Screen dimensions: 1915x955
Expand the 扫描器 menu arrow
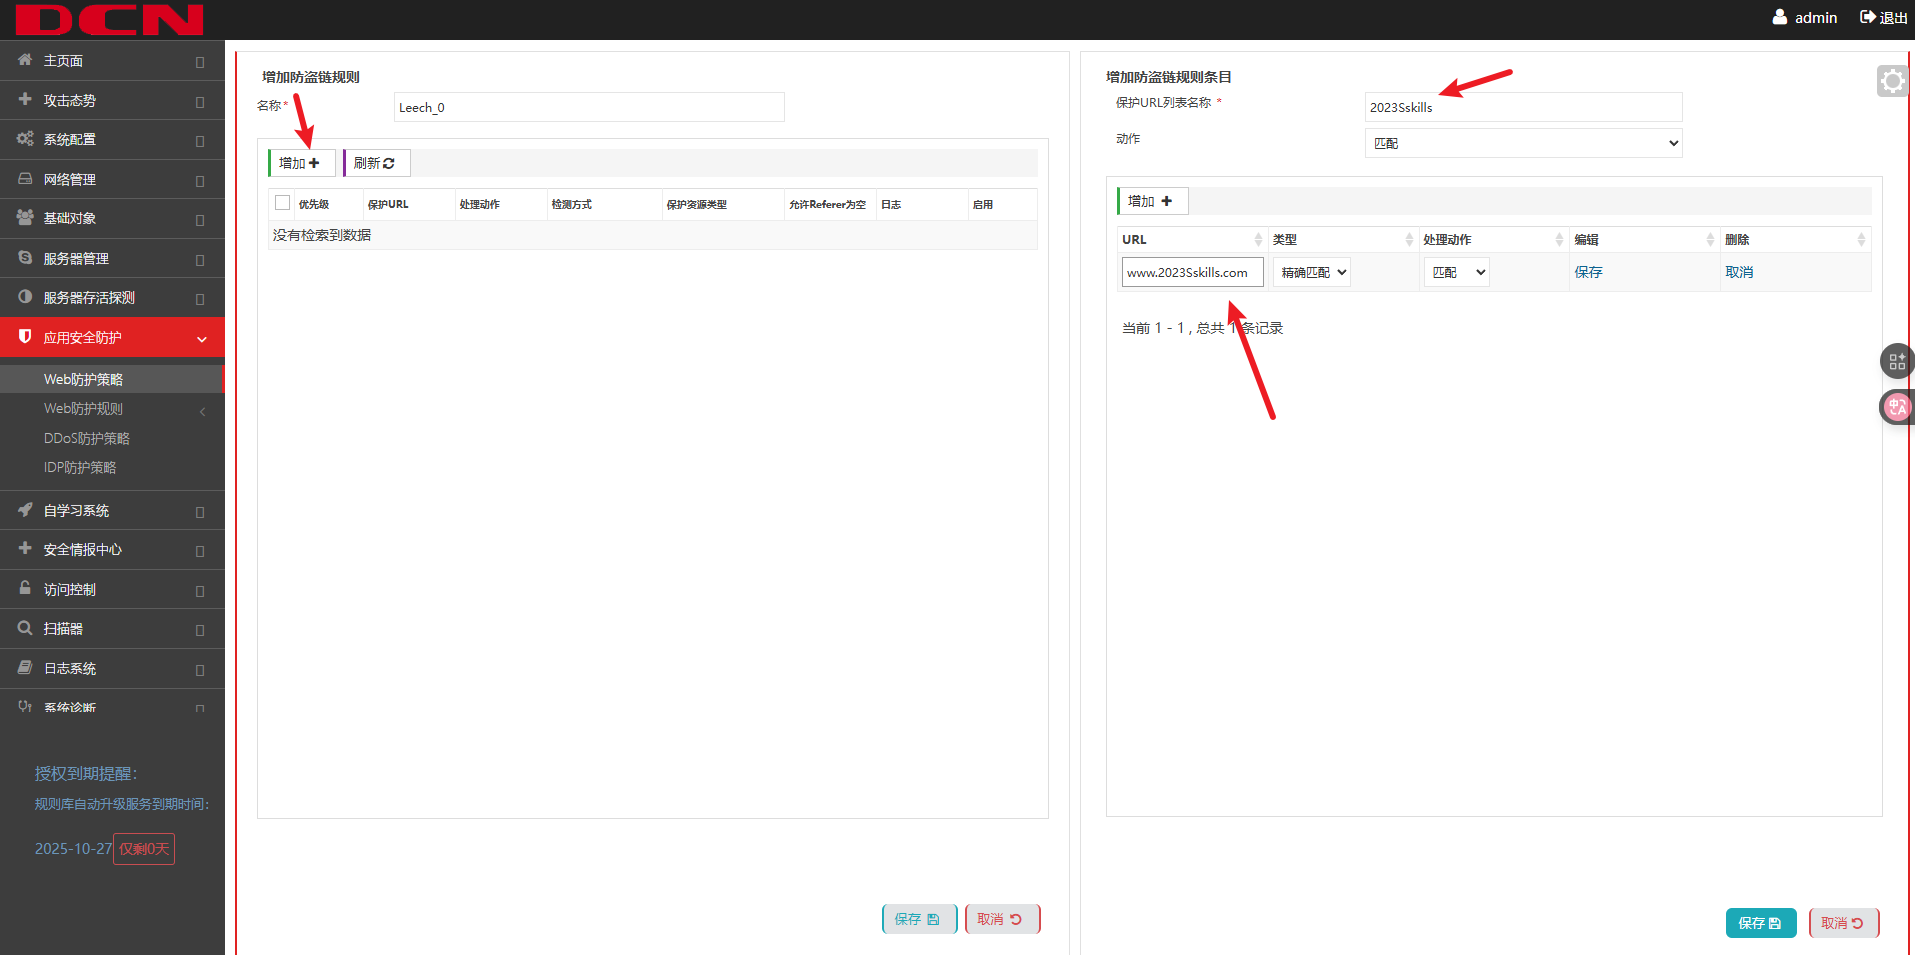coord(200,630)
